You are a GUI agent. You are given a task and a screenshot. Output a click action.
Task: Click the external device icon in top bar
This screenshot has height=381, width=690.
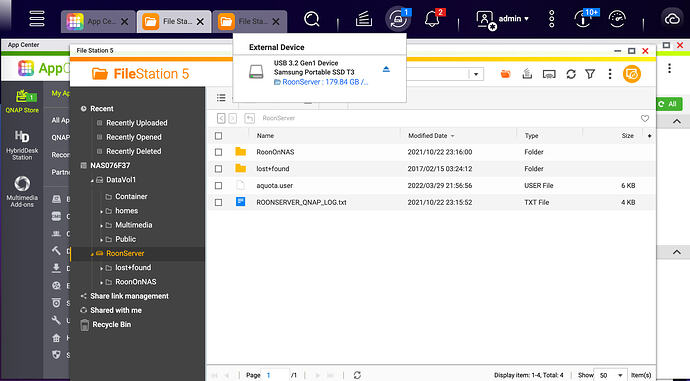tap(398, 20)
